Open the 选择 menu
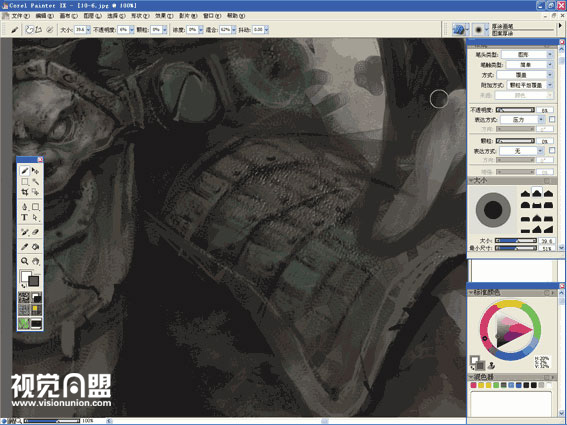The height and width of the screenshot is (425, 567). tap(116, 16)
